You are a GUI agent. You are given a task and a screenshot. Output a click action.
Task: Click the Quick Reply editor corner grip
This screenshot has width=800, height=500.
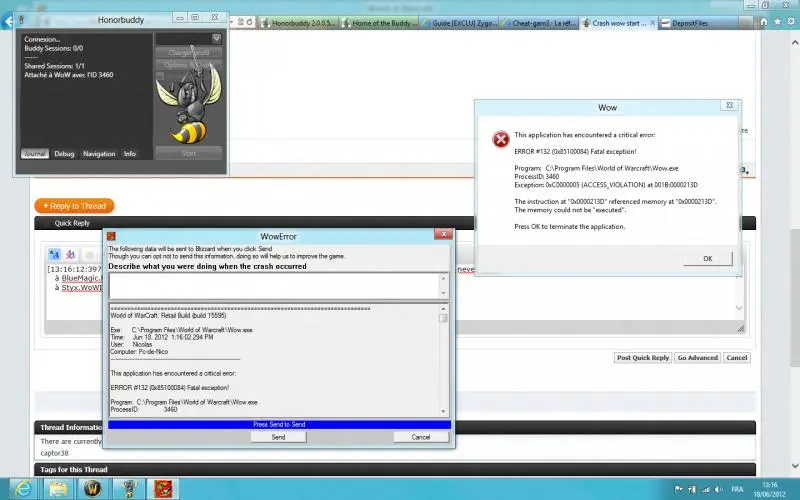740,329
